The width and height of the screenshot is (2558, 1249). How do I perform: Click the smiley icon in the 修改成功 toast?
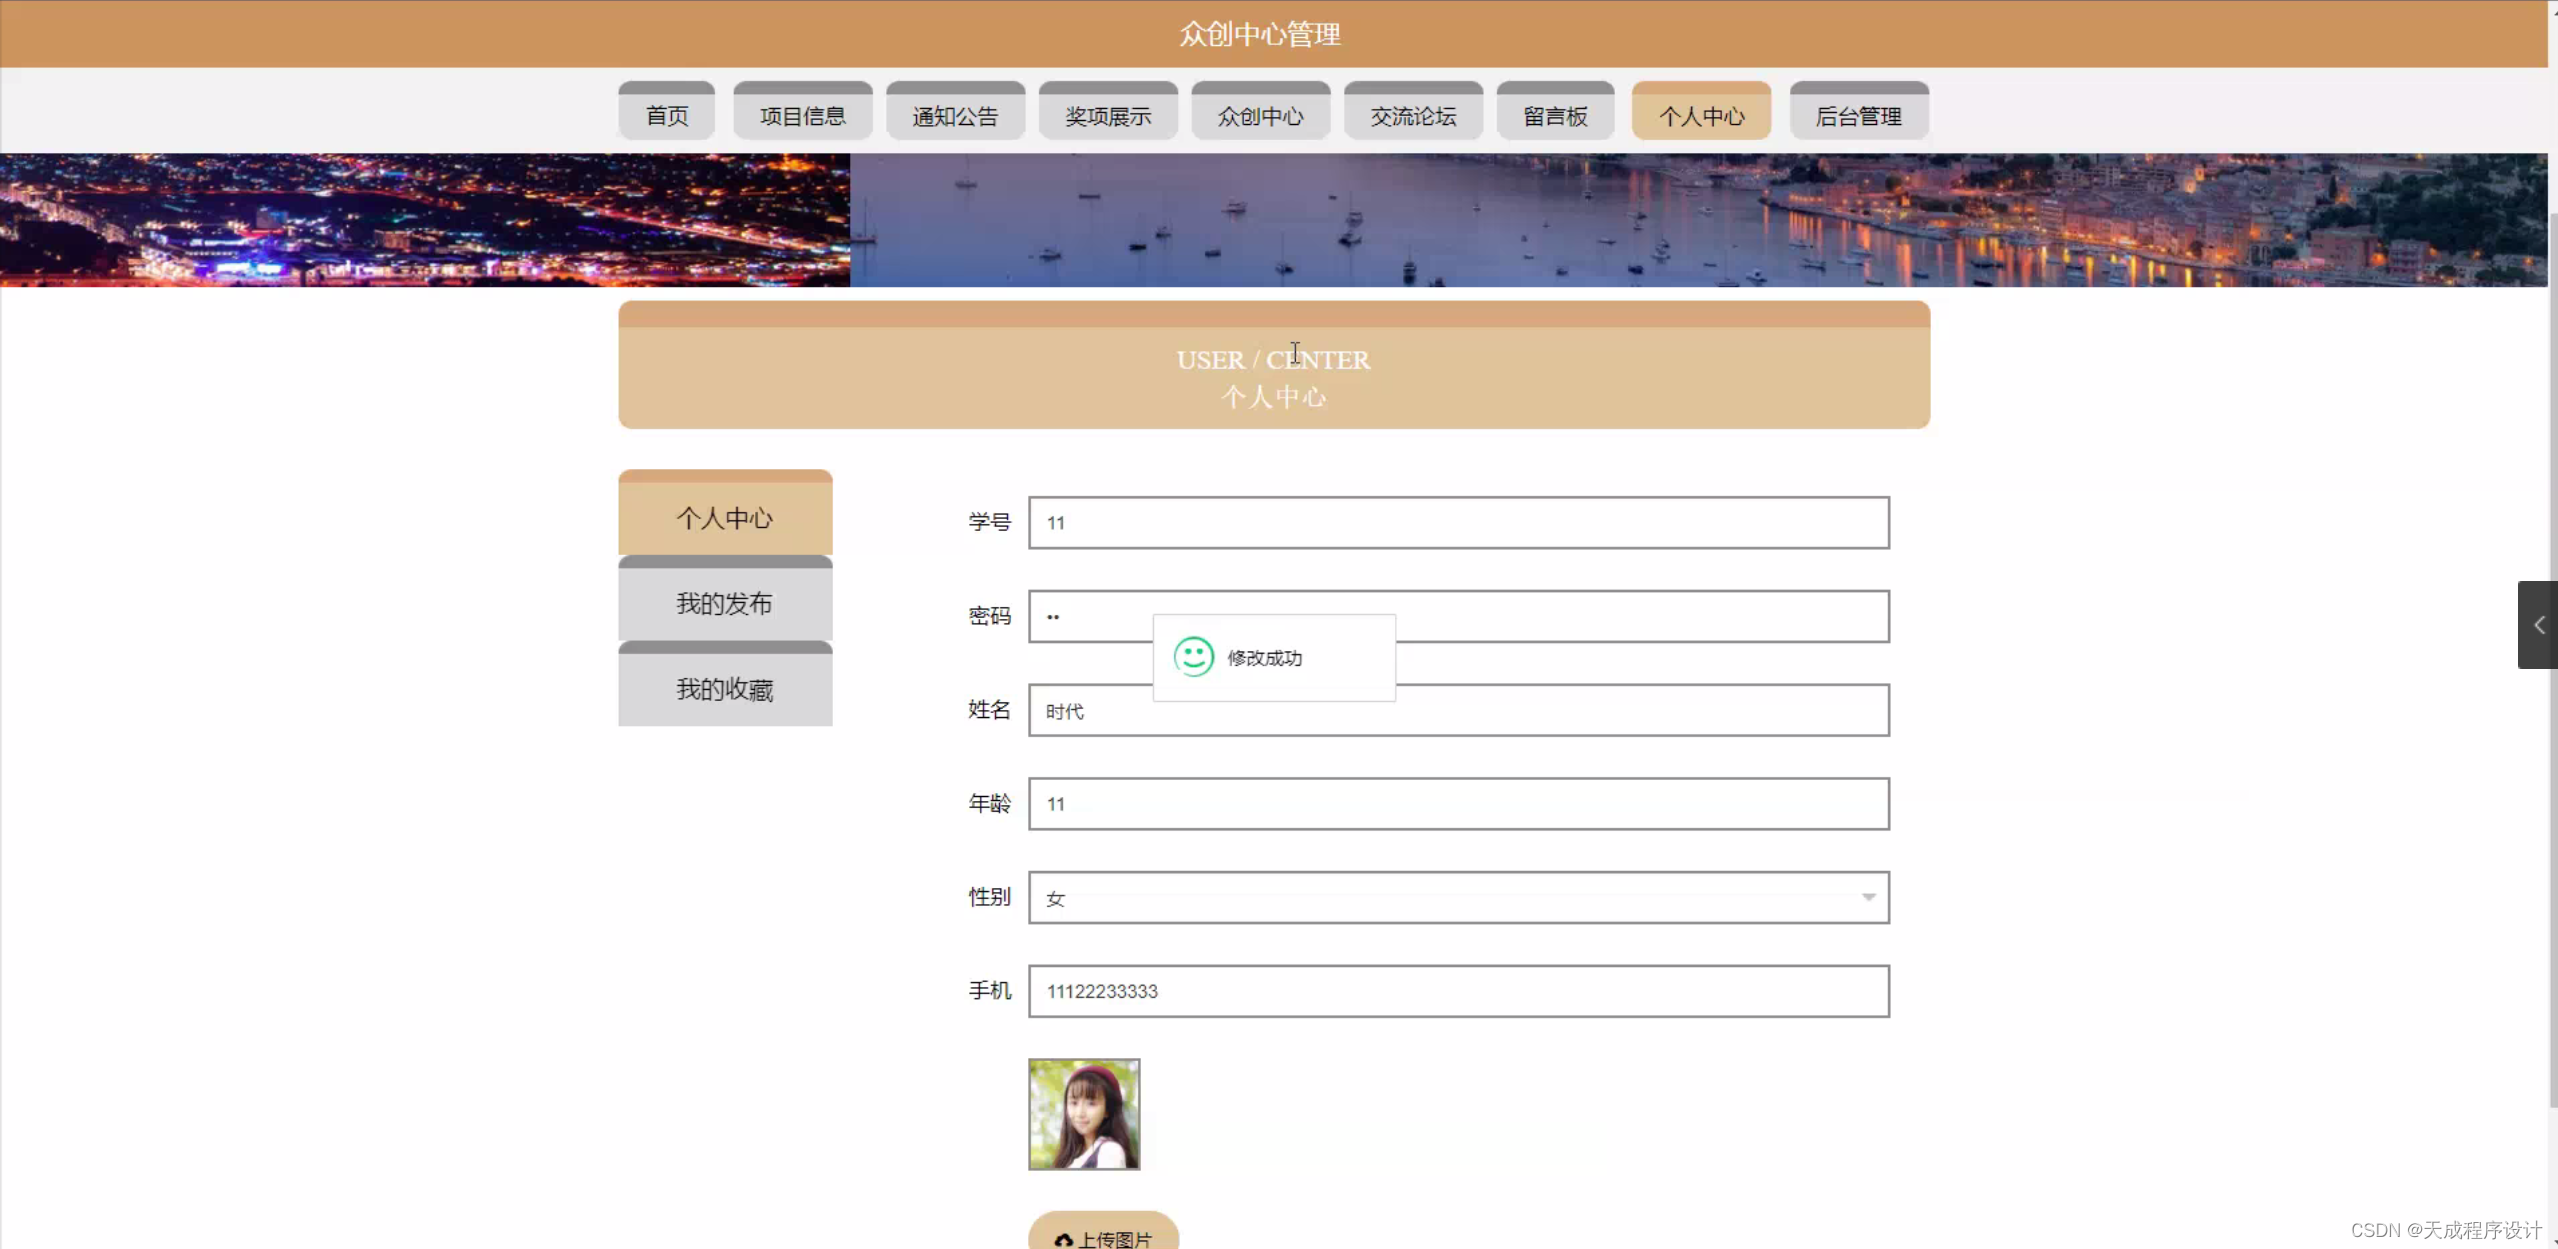[1192, 657]
